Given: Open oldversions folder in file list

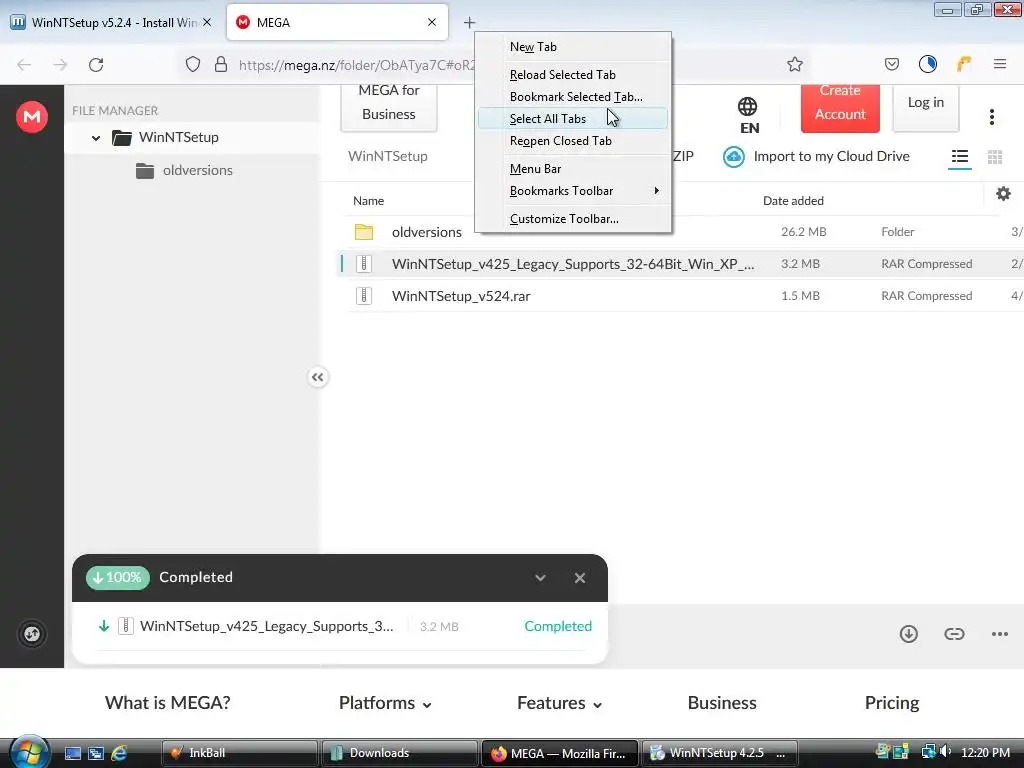Looking at the screenshot, I should click(426, 232).
